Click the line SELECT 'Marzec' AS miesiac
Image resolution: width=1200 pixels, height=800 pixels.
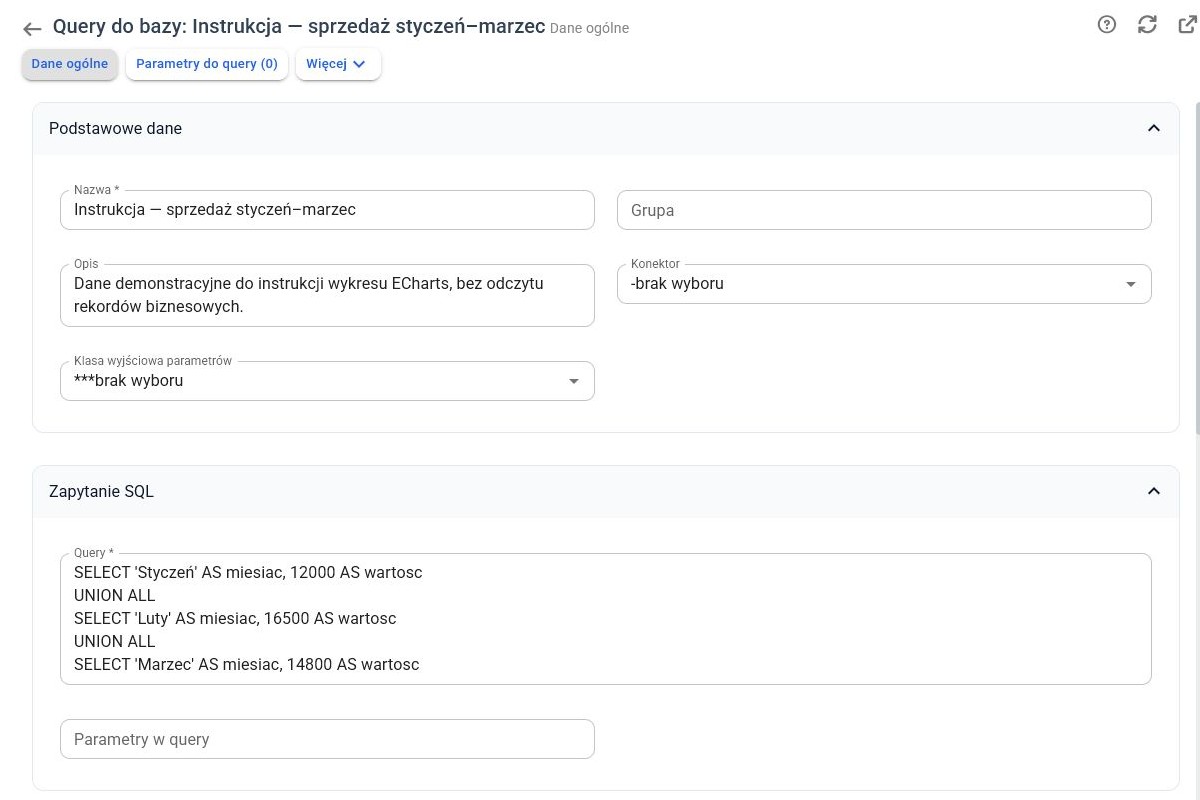[x=246, y=664]
